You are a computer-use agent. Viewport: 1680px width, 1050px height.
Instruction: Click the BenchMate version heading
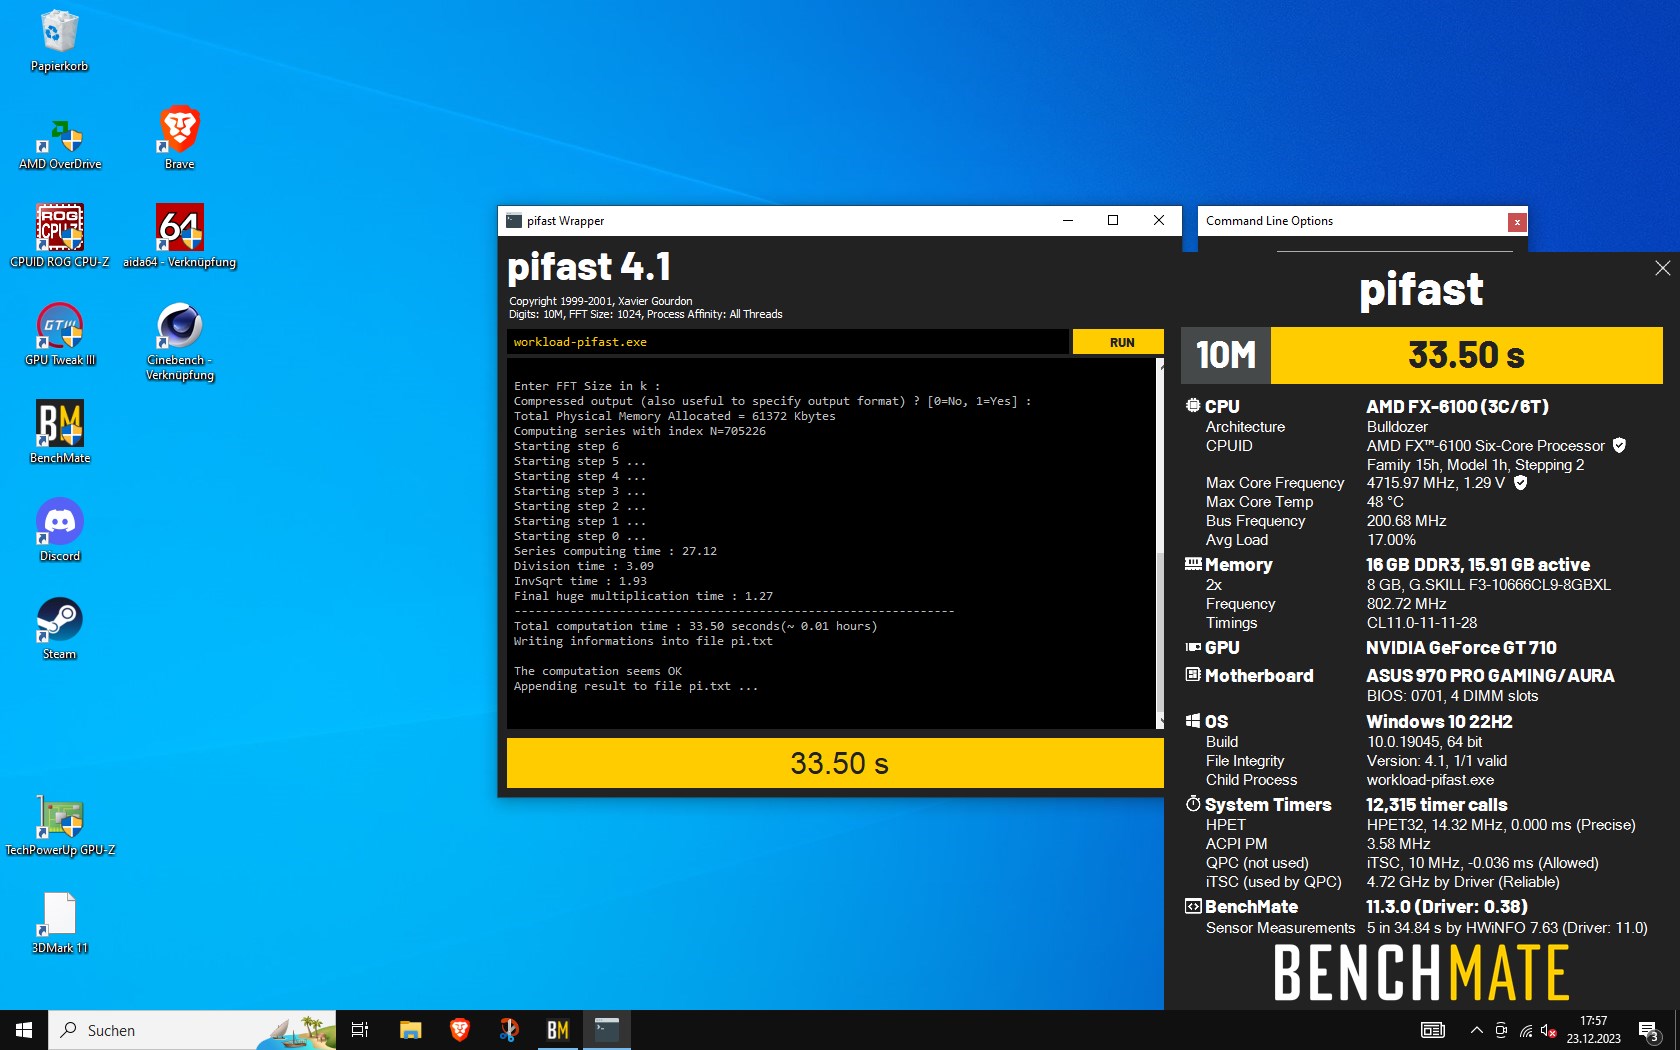click(x=1251, y=907)
